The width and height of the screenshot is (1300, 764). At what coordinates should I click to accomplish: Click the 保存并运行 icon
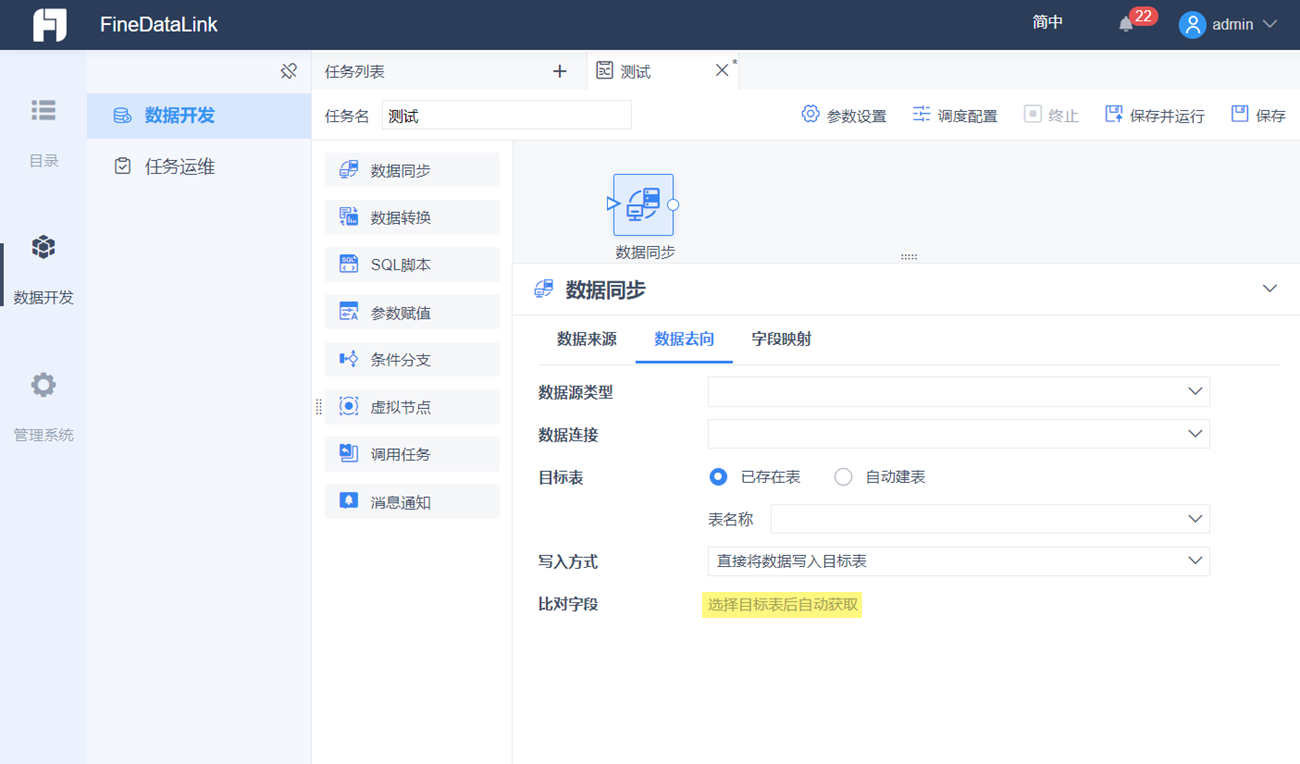tap(1113, 114)
